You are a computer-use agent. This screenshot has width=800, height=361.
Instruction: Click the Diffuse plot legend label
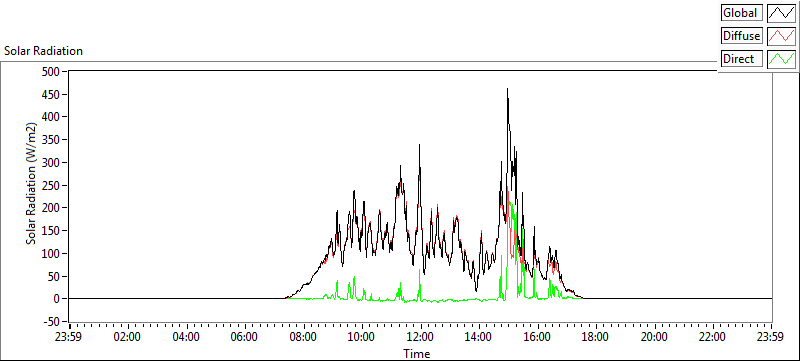click(742, 36)
